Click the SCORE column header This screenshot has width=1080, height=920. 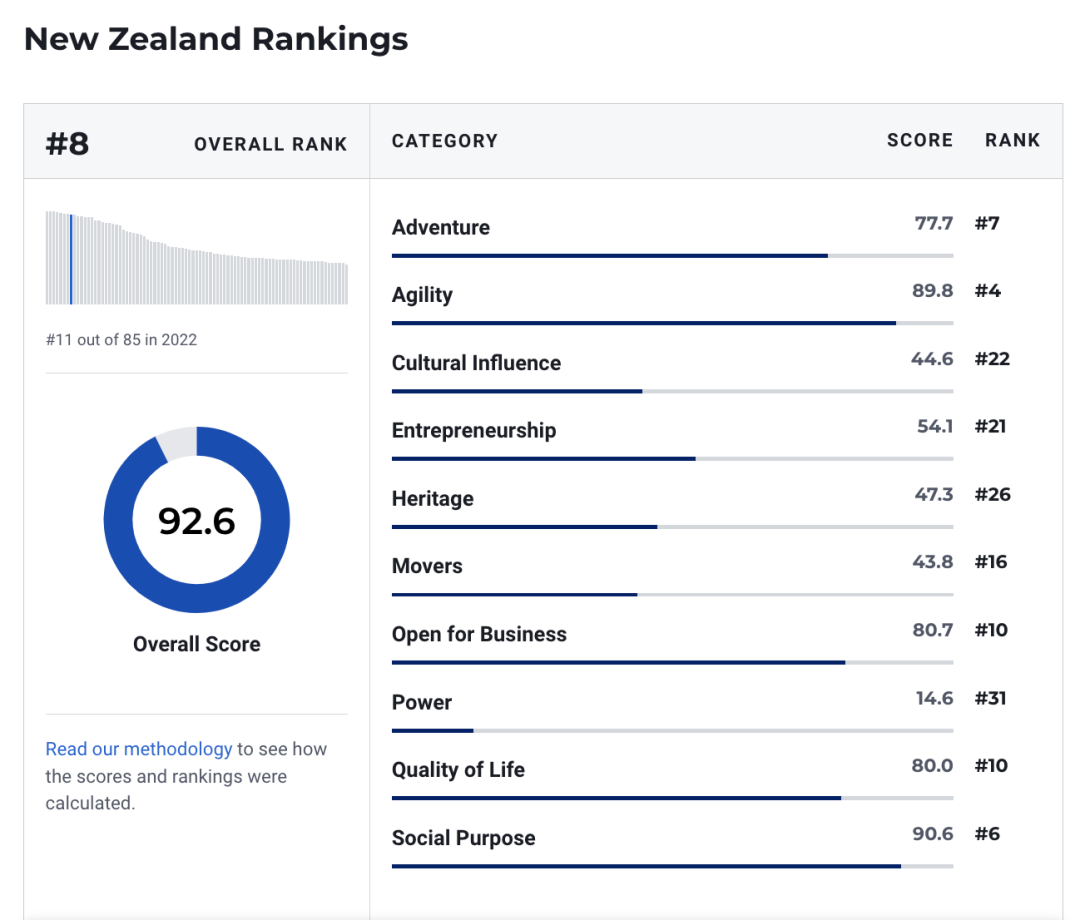pyautogui.click(x=920, y=141)
